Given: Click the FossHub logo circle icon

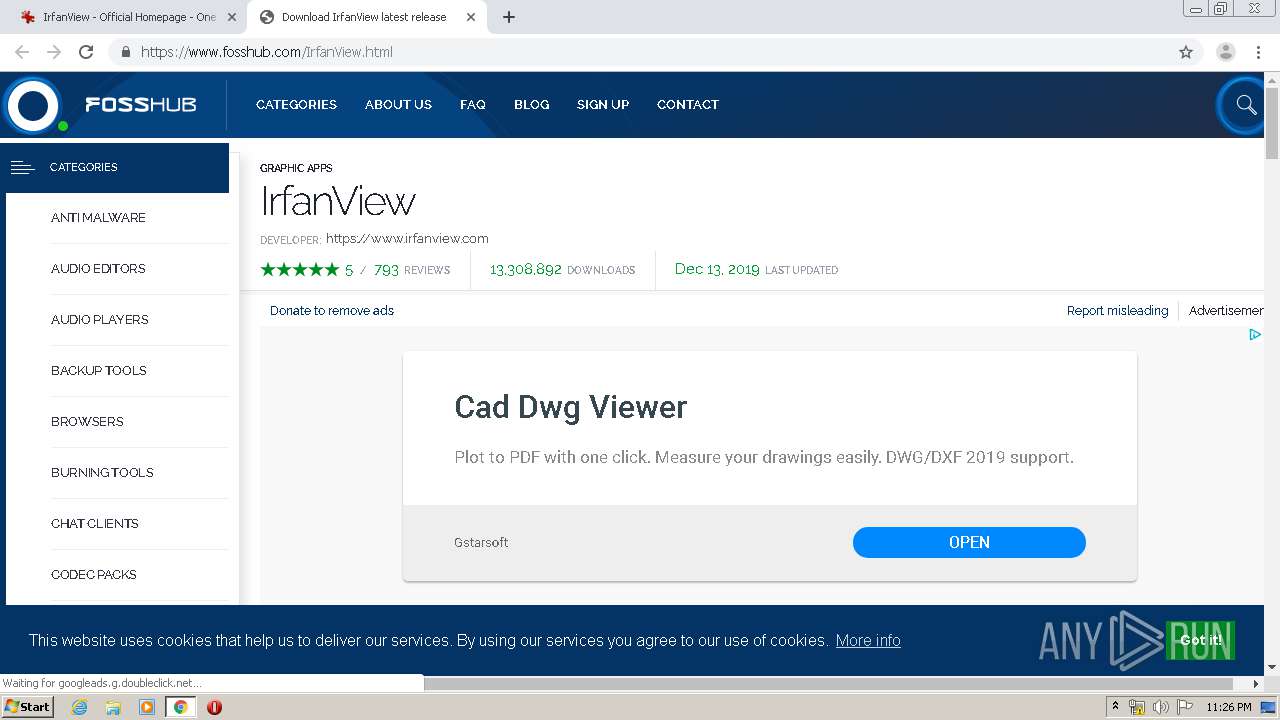Looking at the screenshot, I should (x=34, y=105).
